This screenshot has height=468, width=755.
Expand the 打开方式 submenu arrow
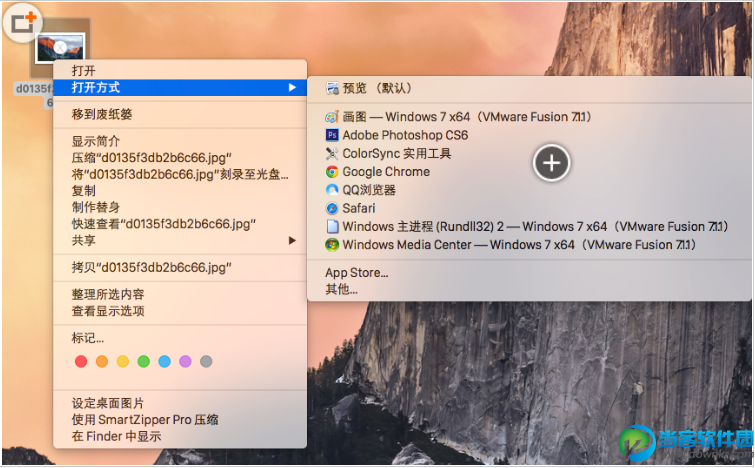click(292, 88)
